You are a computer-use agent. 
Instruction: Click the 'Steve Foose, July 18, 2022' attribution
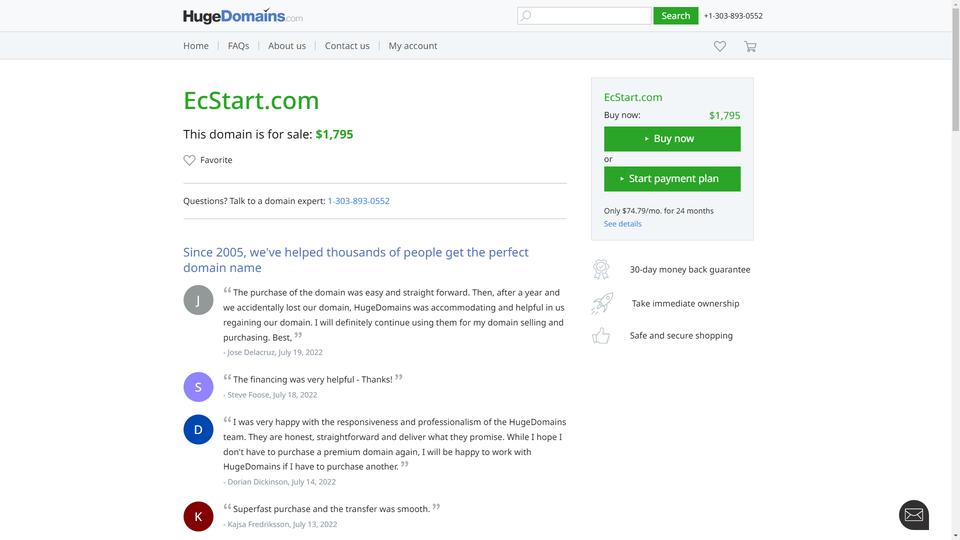272,395
